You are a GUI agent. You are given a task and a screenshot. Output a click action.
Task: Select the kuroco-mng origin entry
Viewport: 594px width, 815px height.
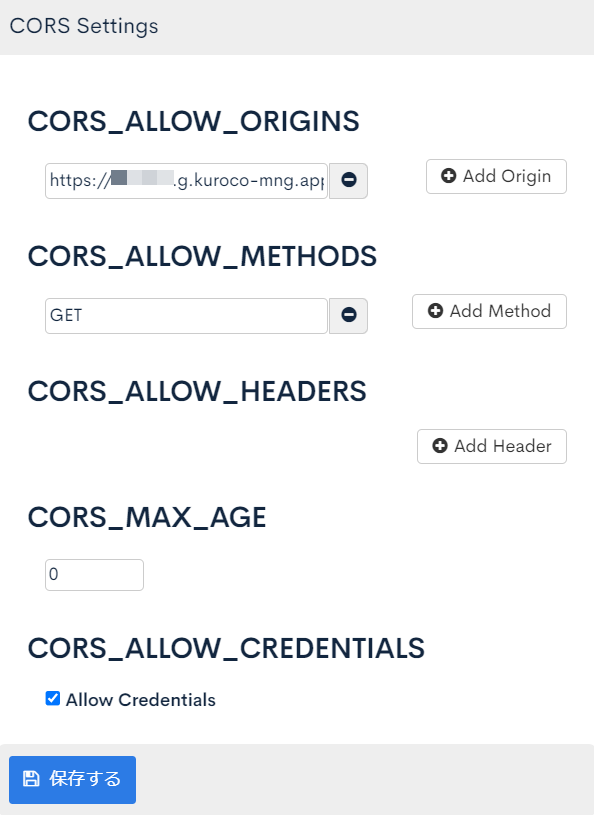[x=185, y=181]
